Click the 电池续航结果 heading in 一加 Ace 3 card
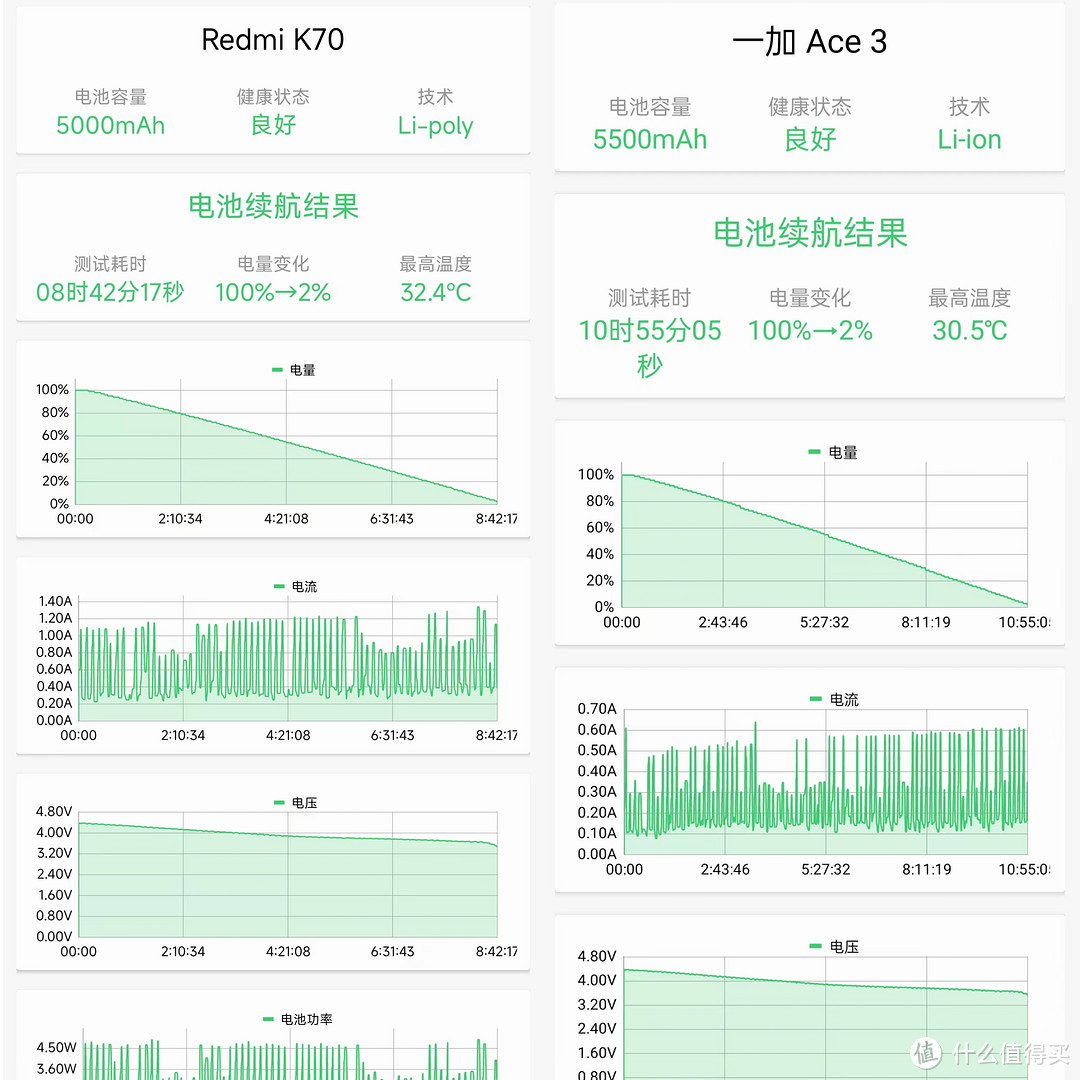 [x=810, y=233]
